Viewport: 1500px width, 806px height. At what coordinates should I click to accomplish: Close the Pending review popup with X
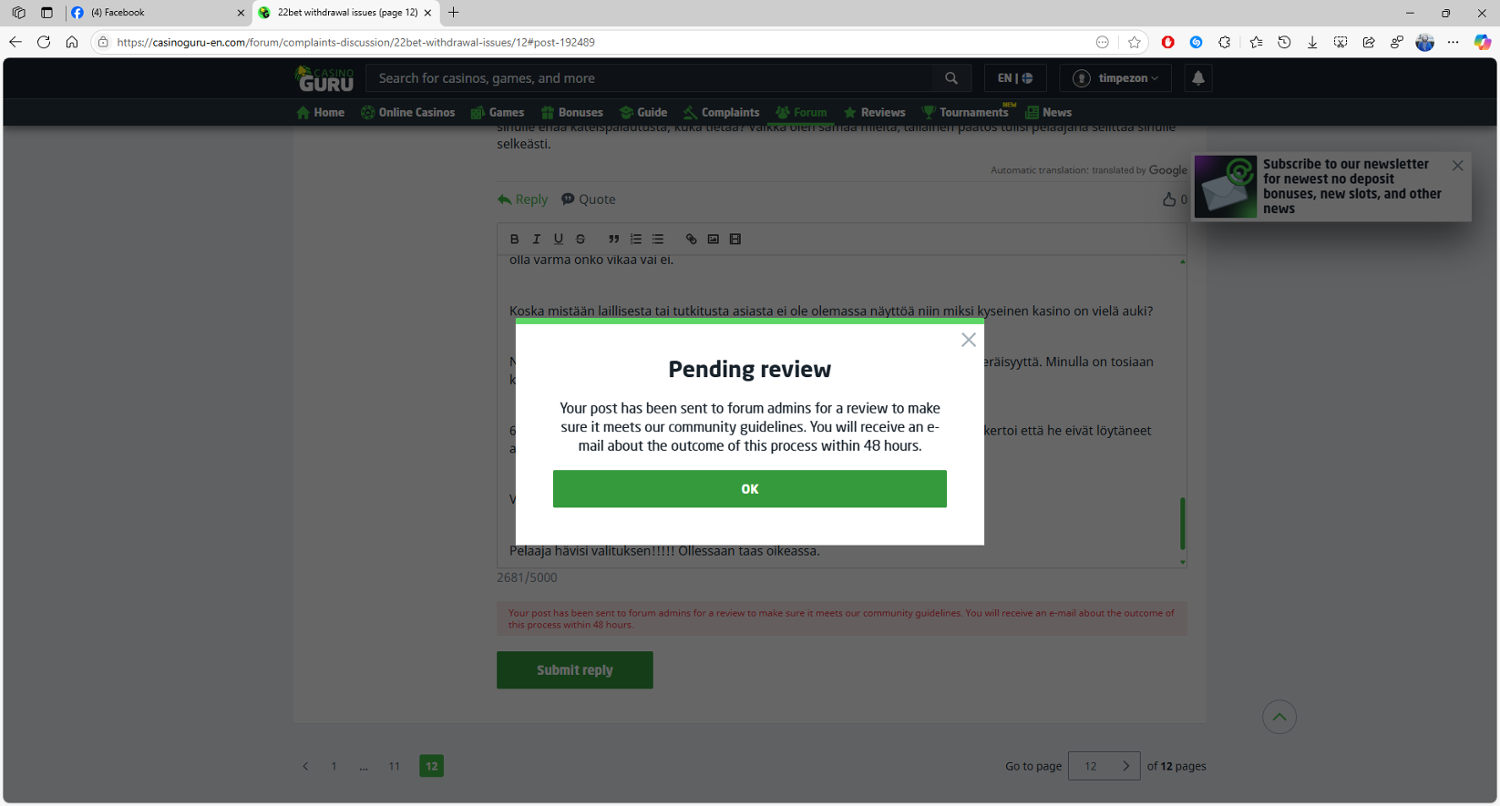[x=968, y=340]
